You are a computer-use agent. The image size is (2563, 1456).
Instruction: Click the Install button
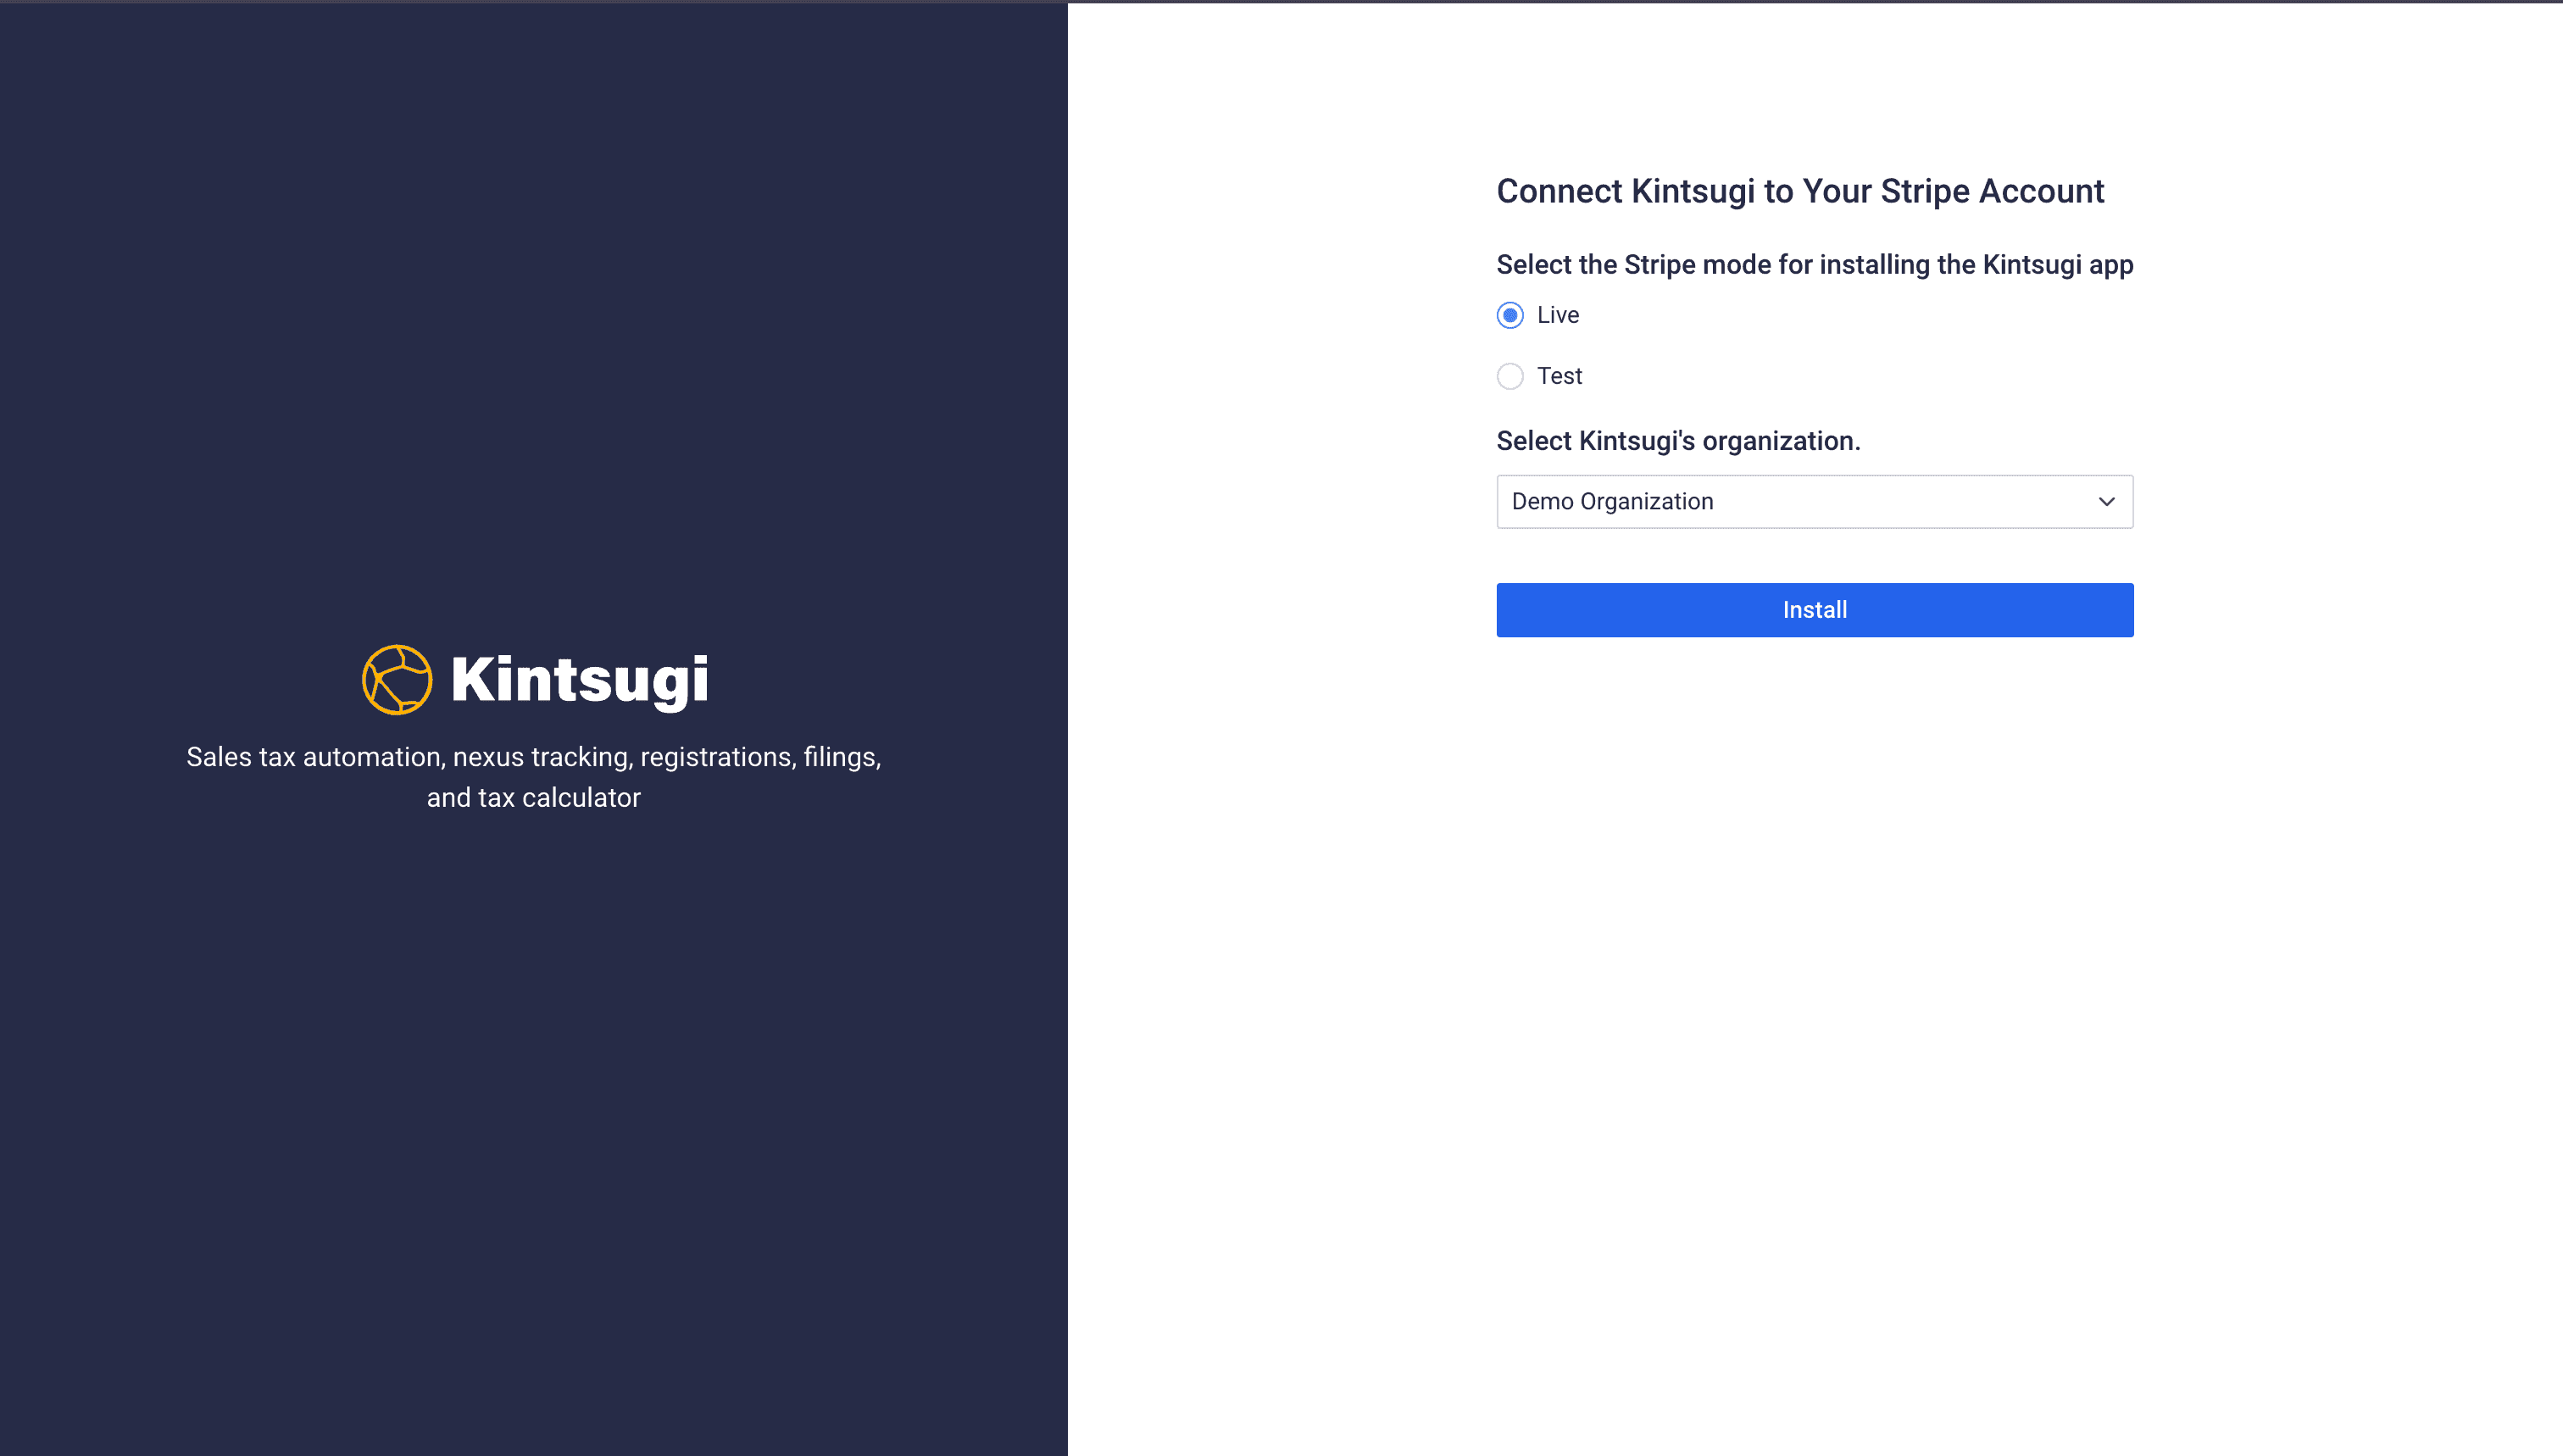pos(1814,609)
